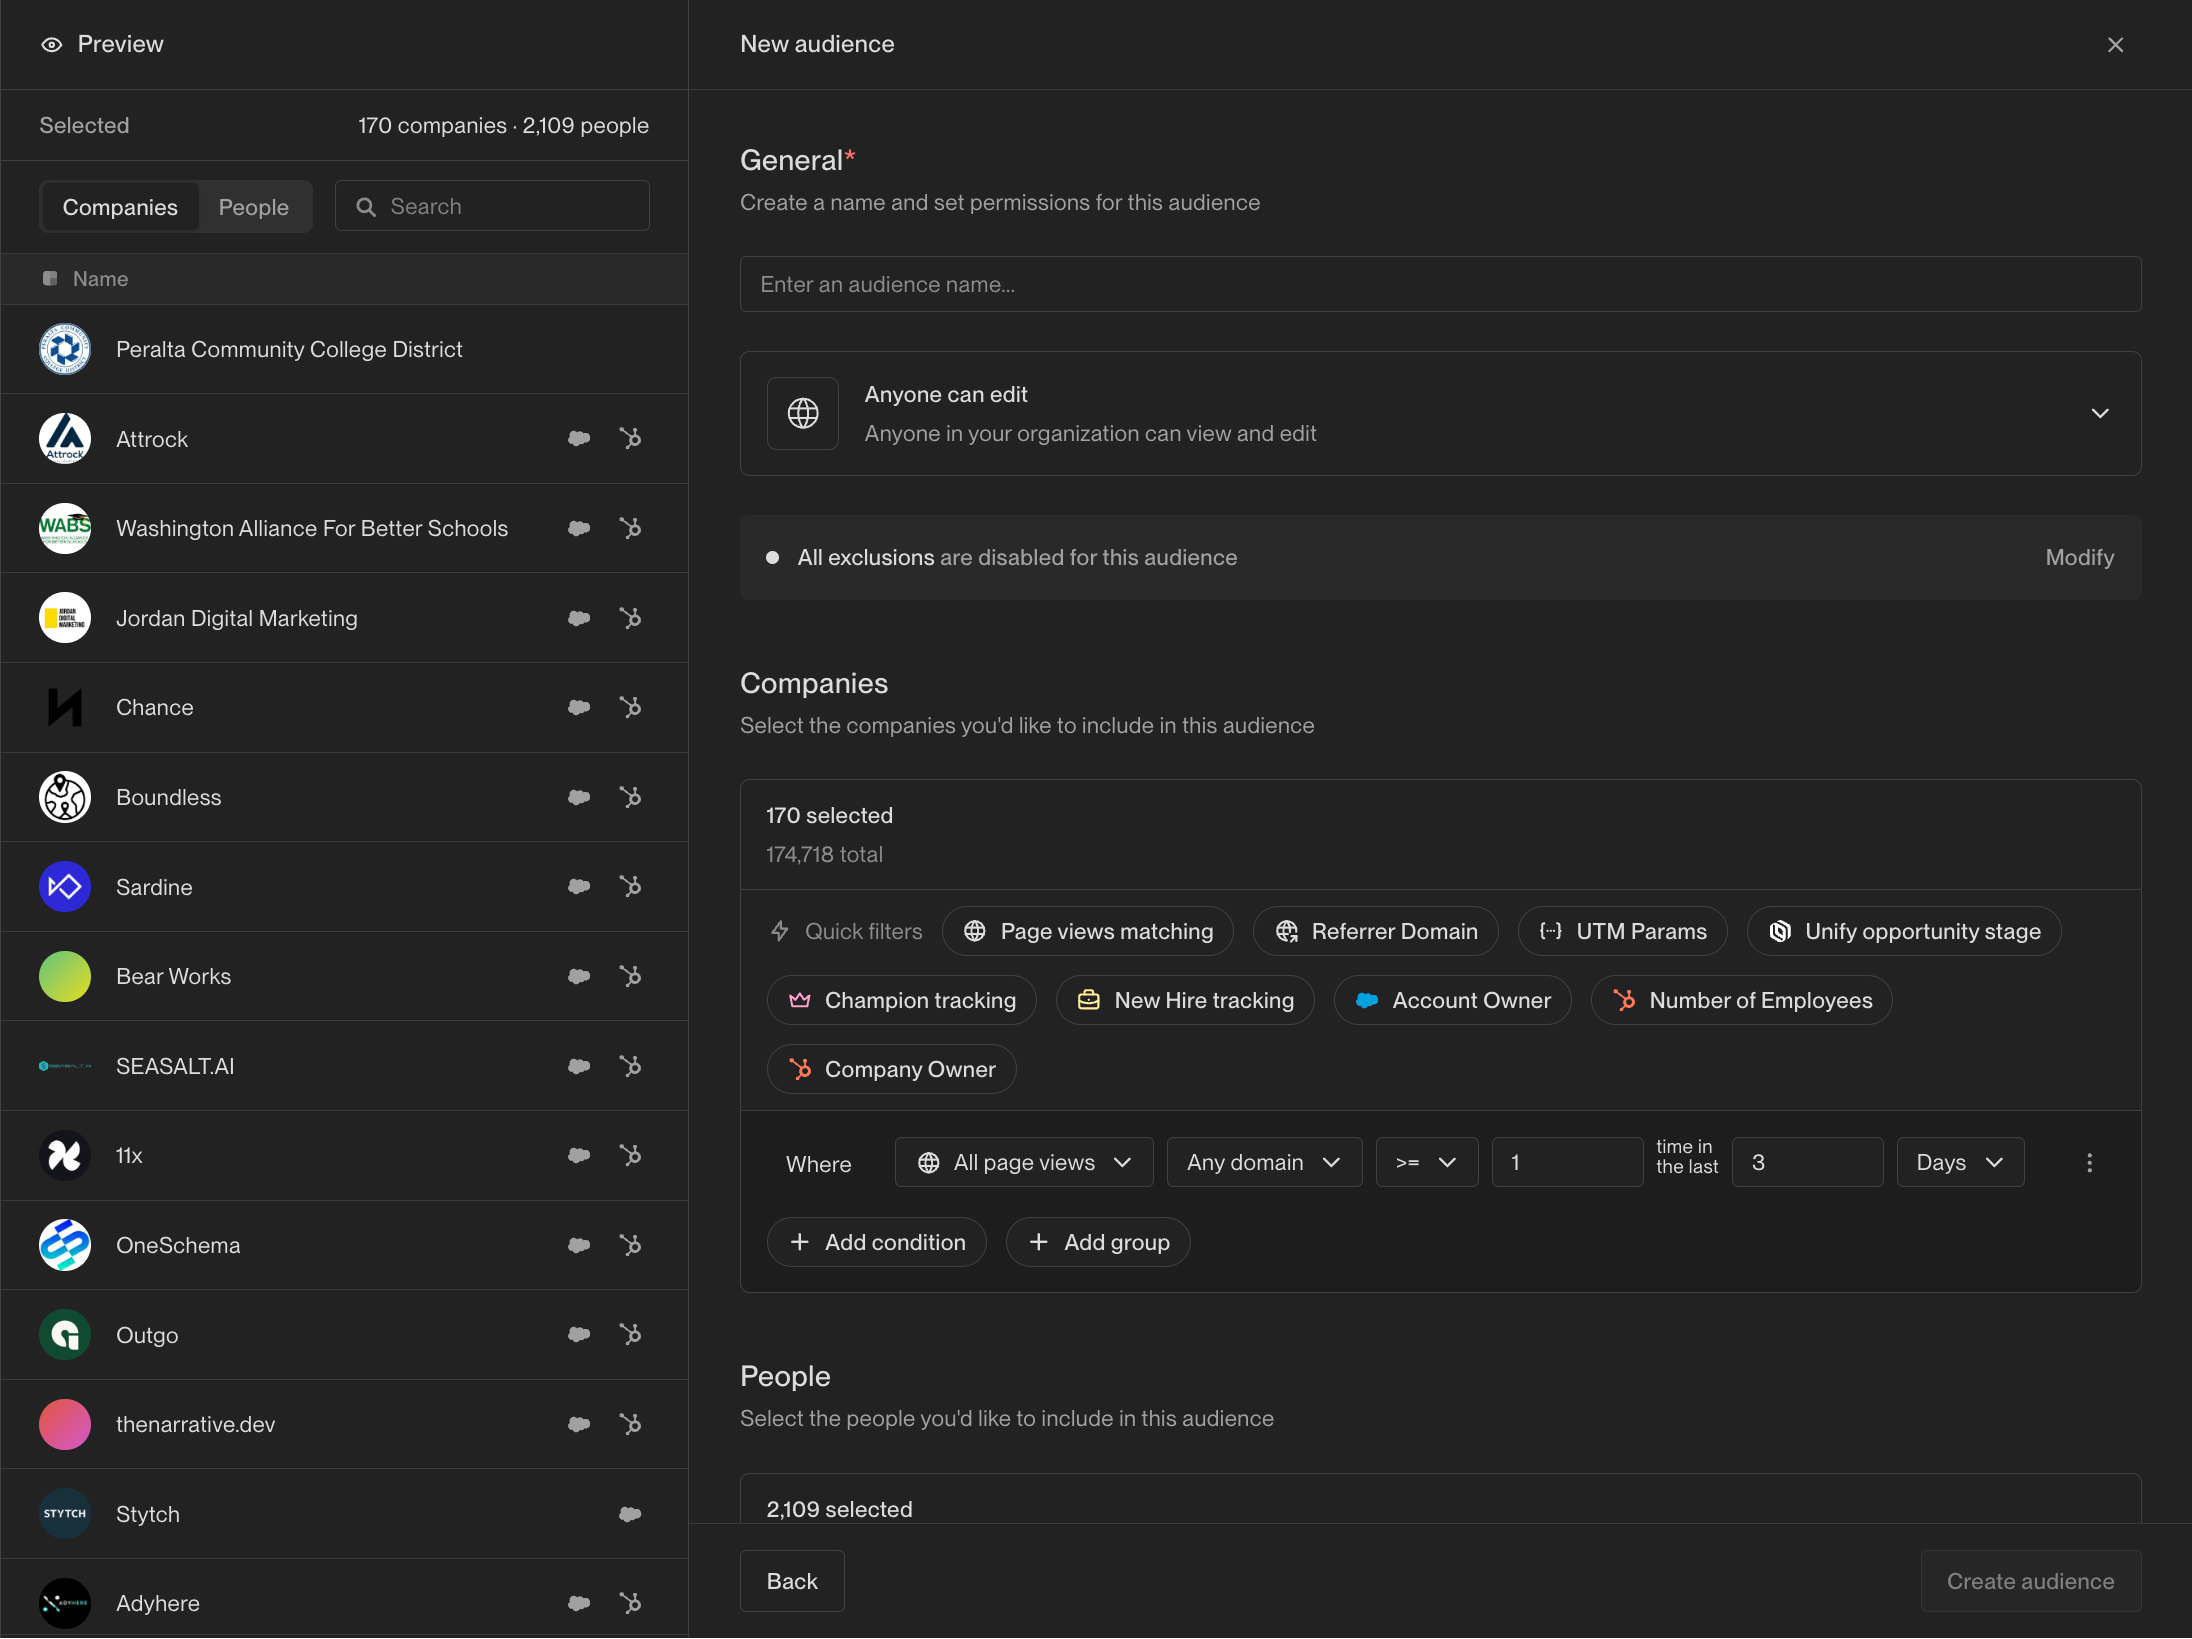Apply the Number of Employees quick filter
2192x1639 pixels.
click(1741, 1000)
